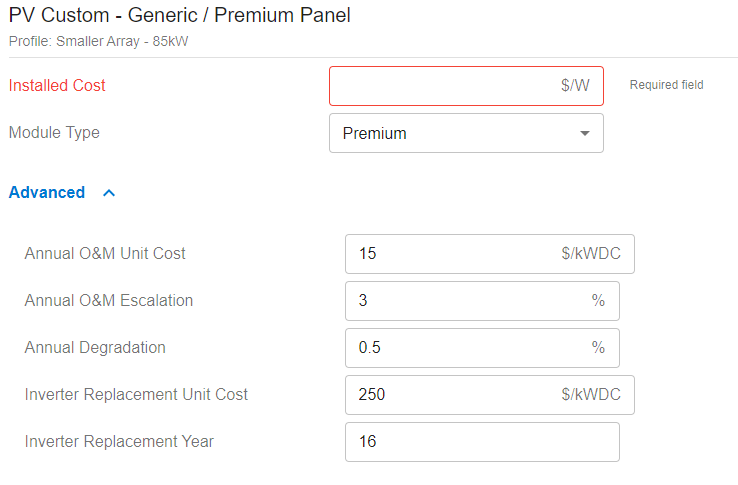Collapse Advanced section using chevron icon

coord(109,193)
